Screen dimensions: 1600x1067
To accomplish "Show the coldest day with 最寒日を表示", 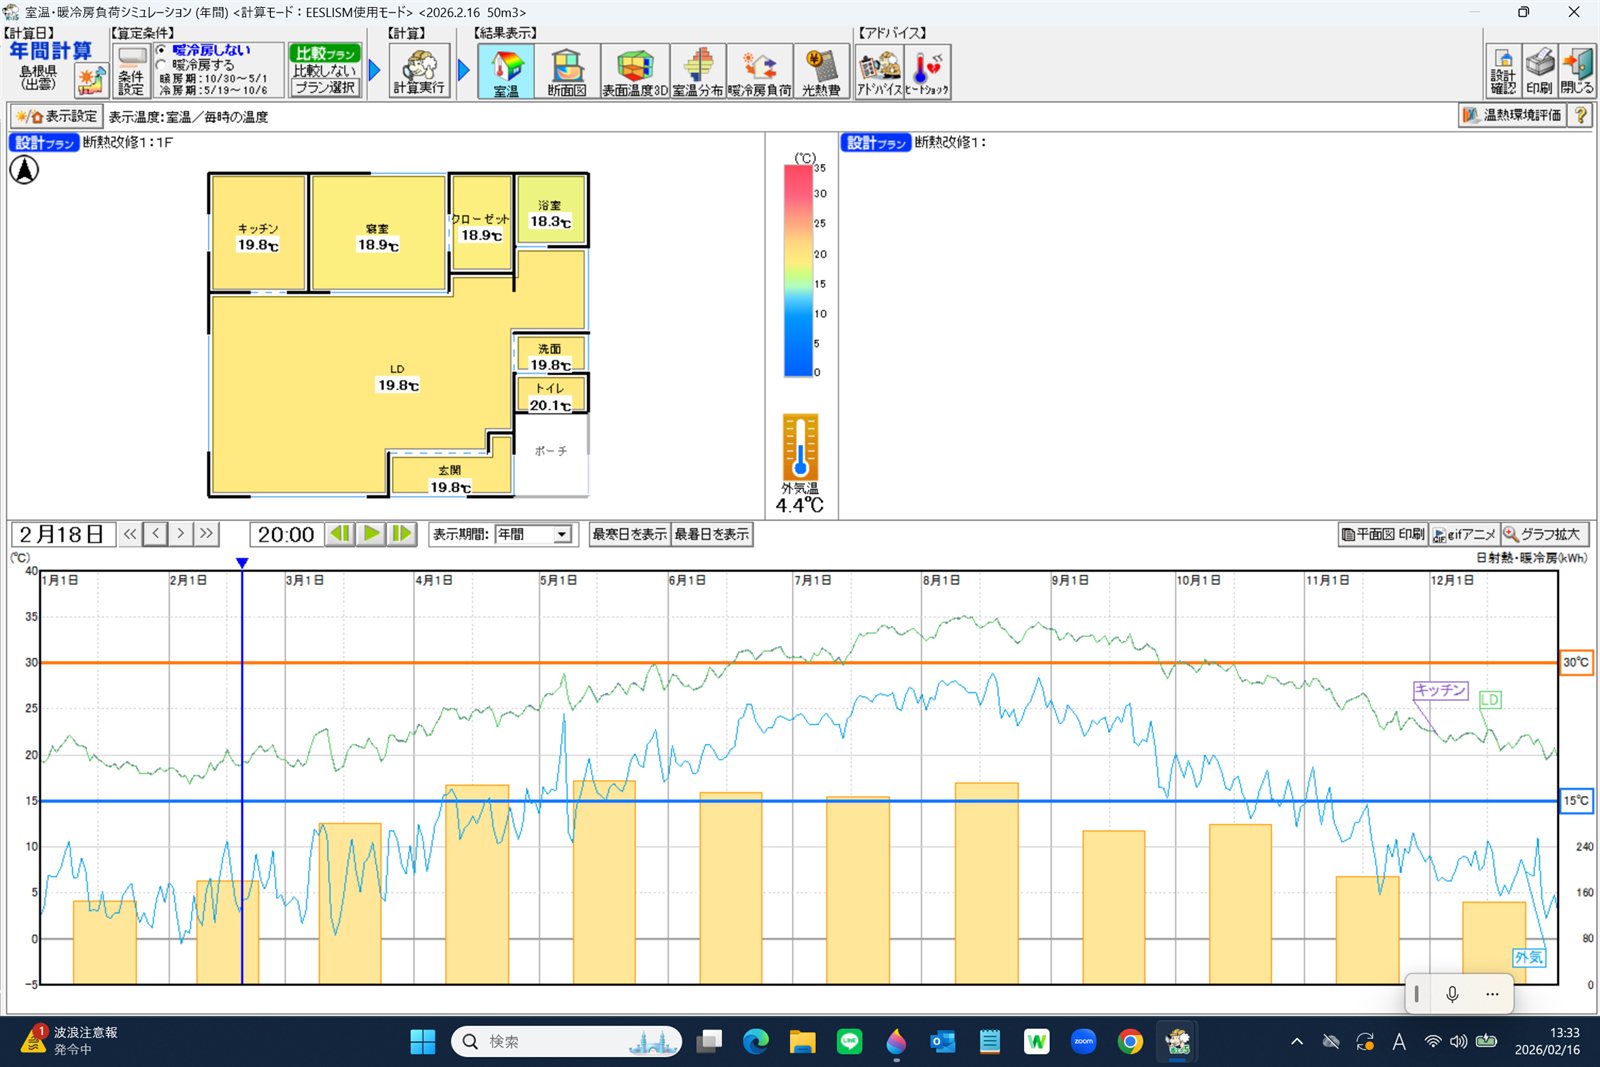I will [x=630, y=535].
